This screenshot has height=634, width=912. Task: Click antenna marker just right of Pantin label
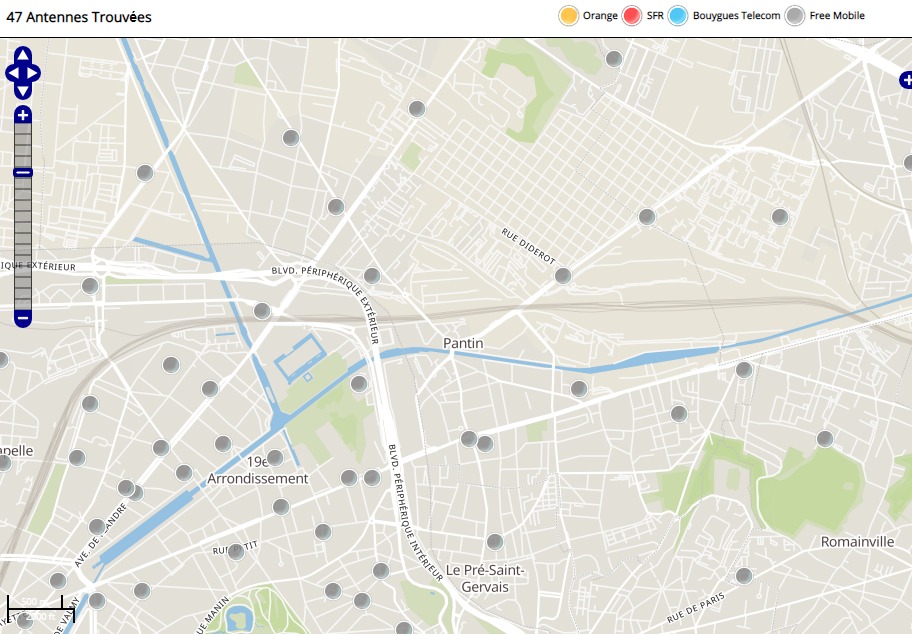(579, 389)
